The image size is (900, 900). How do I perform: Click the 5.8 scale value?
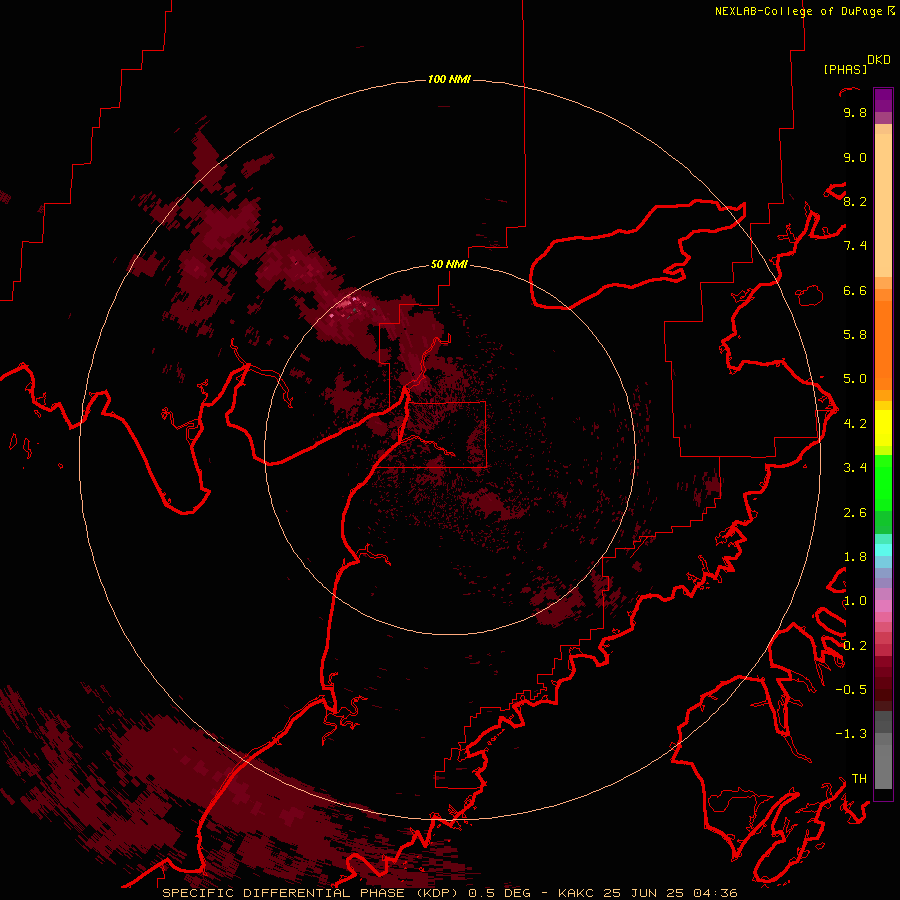pyautogui.click(x=855, y=335)
